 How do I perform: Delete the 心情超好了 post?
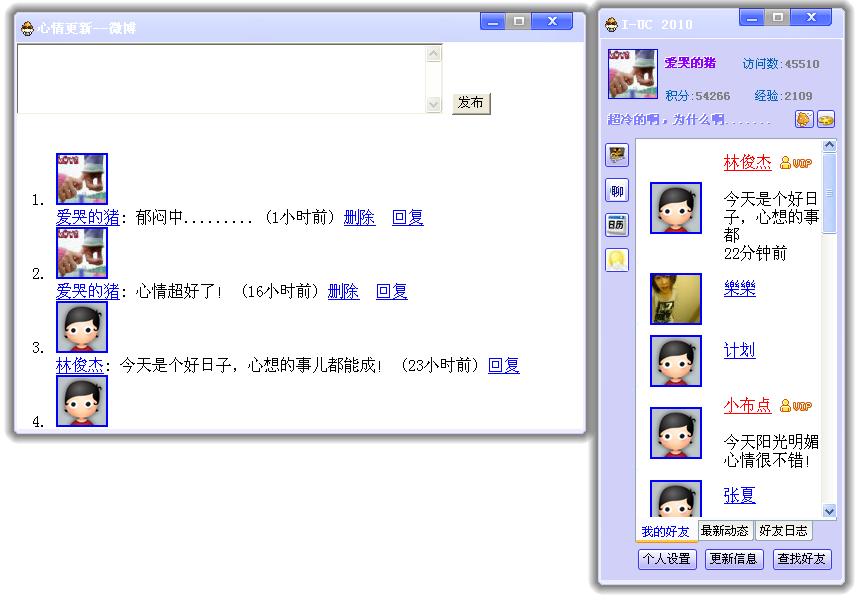point(343,291)
